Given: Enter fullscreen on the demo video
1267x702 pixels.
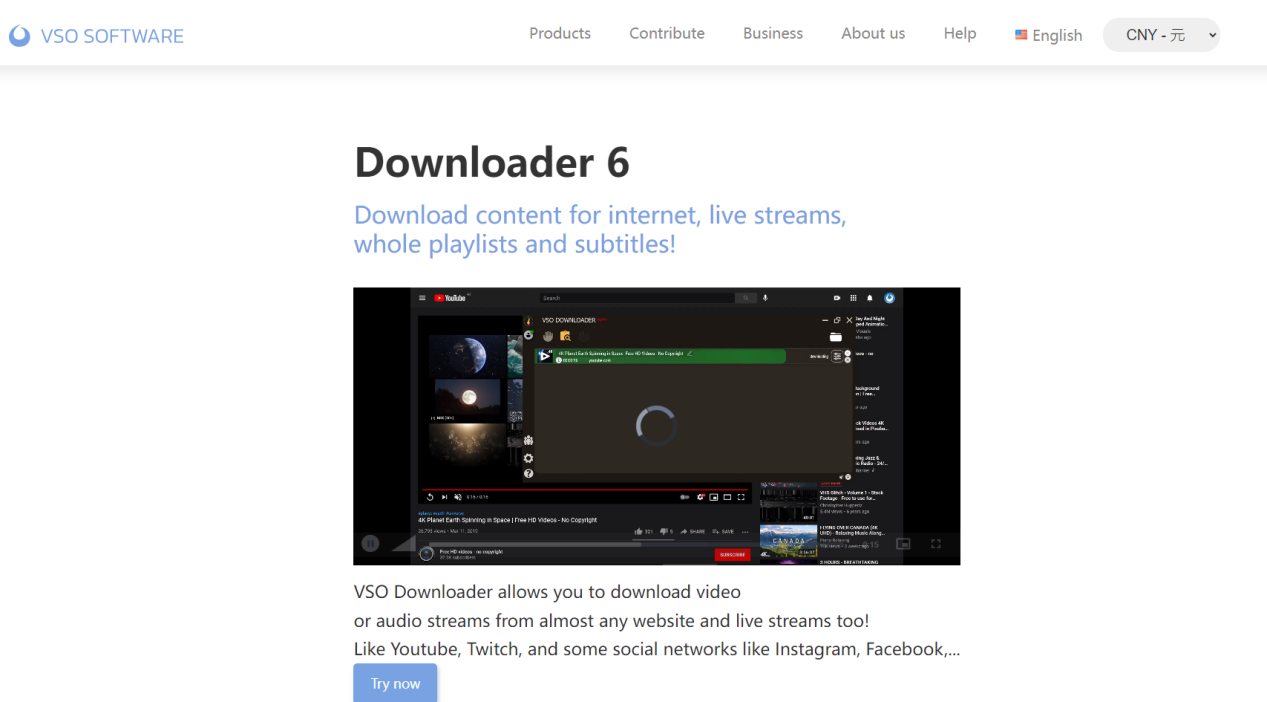Looking at the screenshot, I should (x=936, y=544).
